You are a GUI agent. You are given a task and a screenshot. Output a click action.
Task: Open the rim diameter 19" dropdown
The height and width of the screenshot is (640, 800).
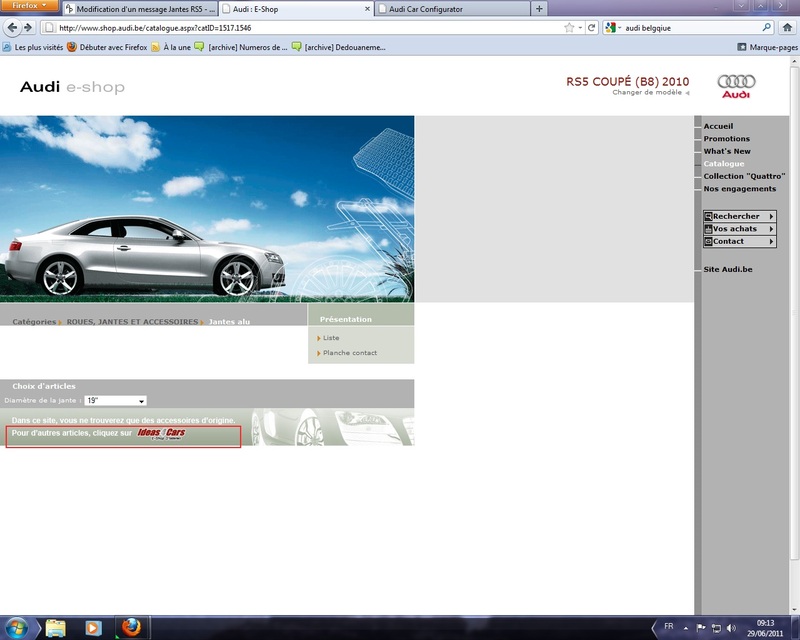116,401
